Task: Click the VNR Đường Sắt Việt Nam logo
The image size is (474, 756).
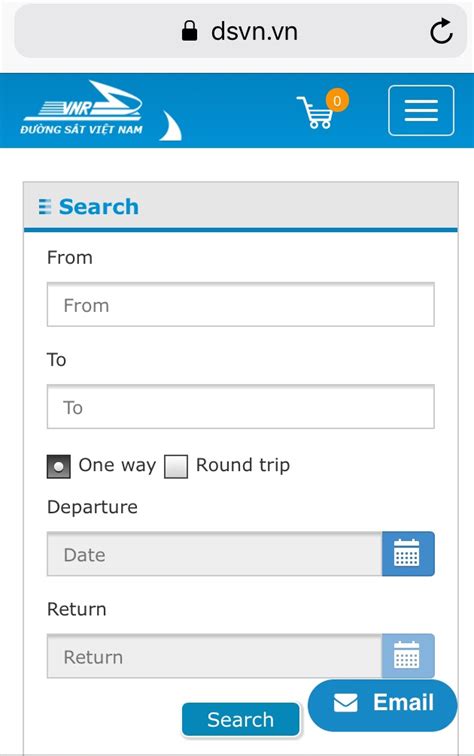Action: (x=101, y=111)
